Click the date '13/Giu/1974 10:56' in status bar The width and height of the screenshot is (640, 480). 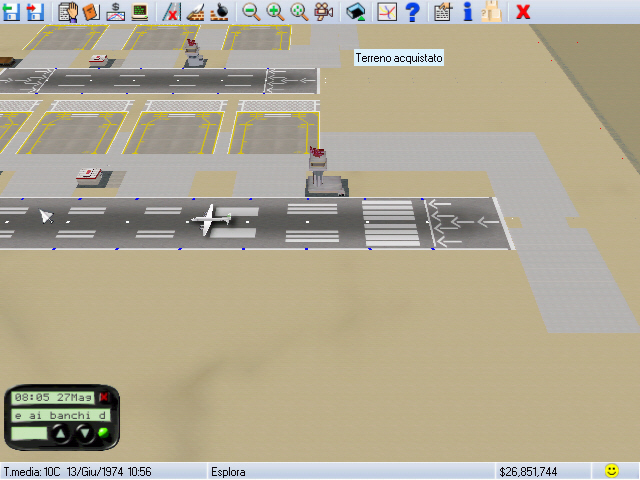[109, 472]
